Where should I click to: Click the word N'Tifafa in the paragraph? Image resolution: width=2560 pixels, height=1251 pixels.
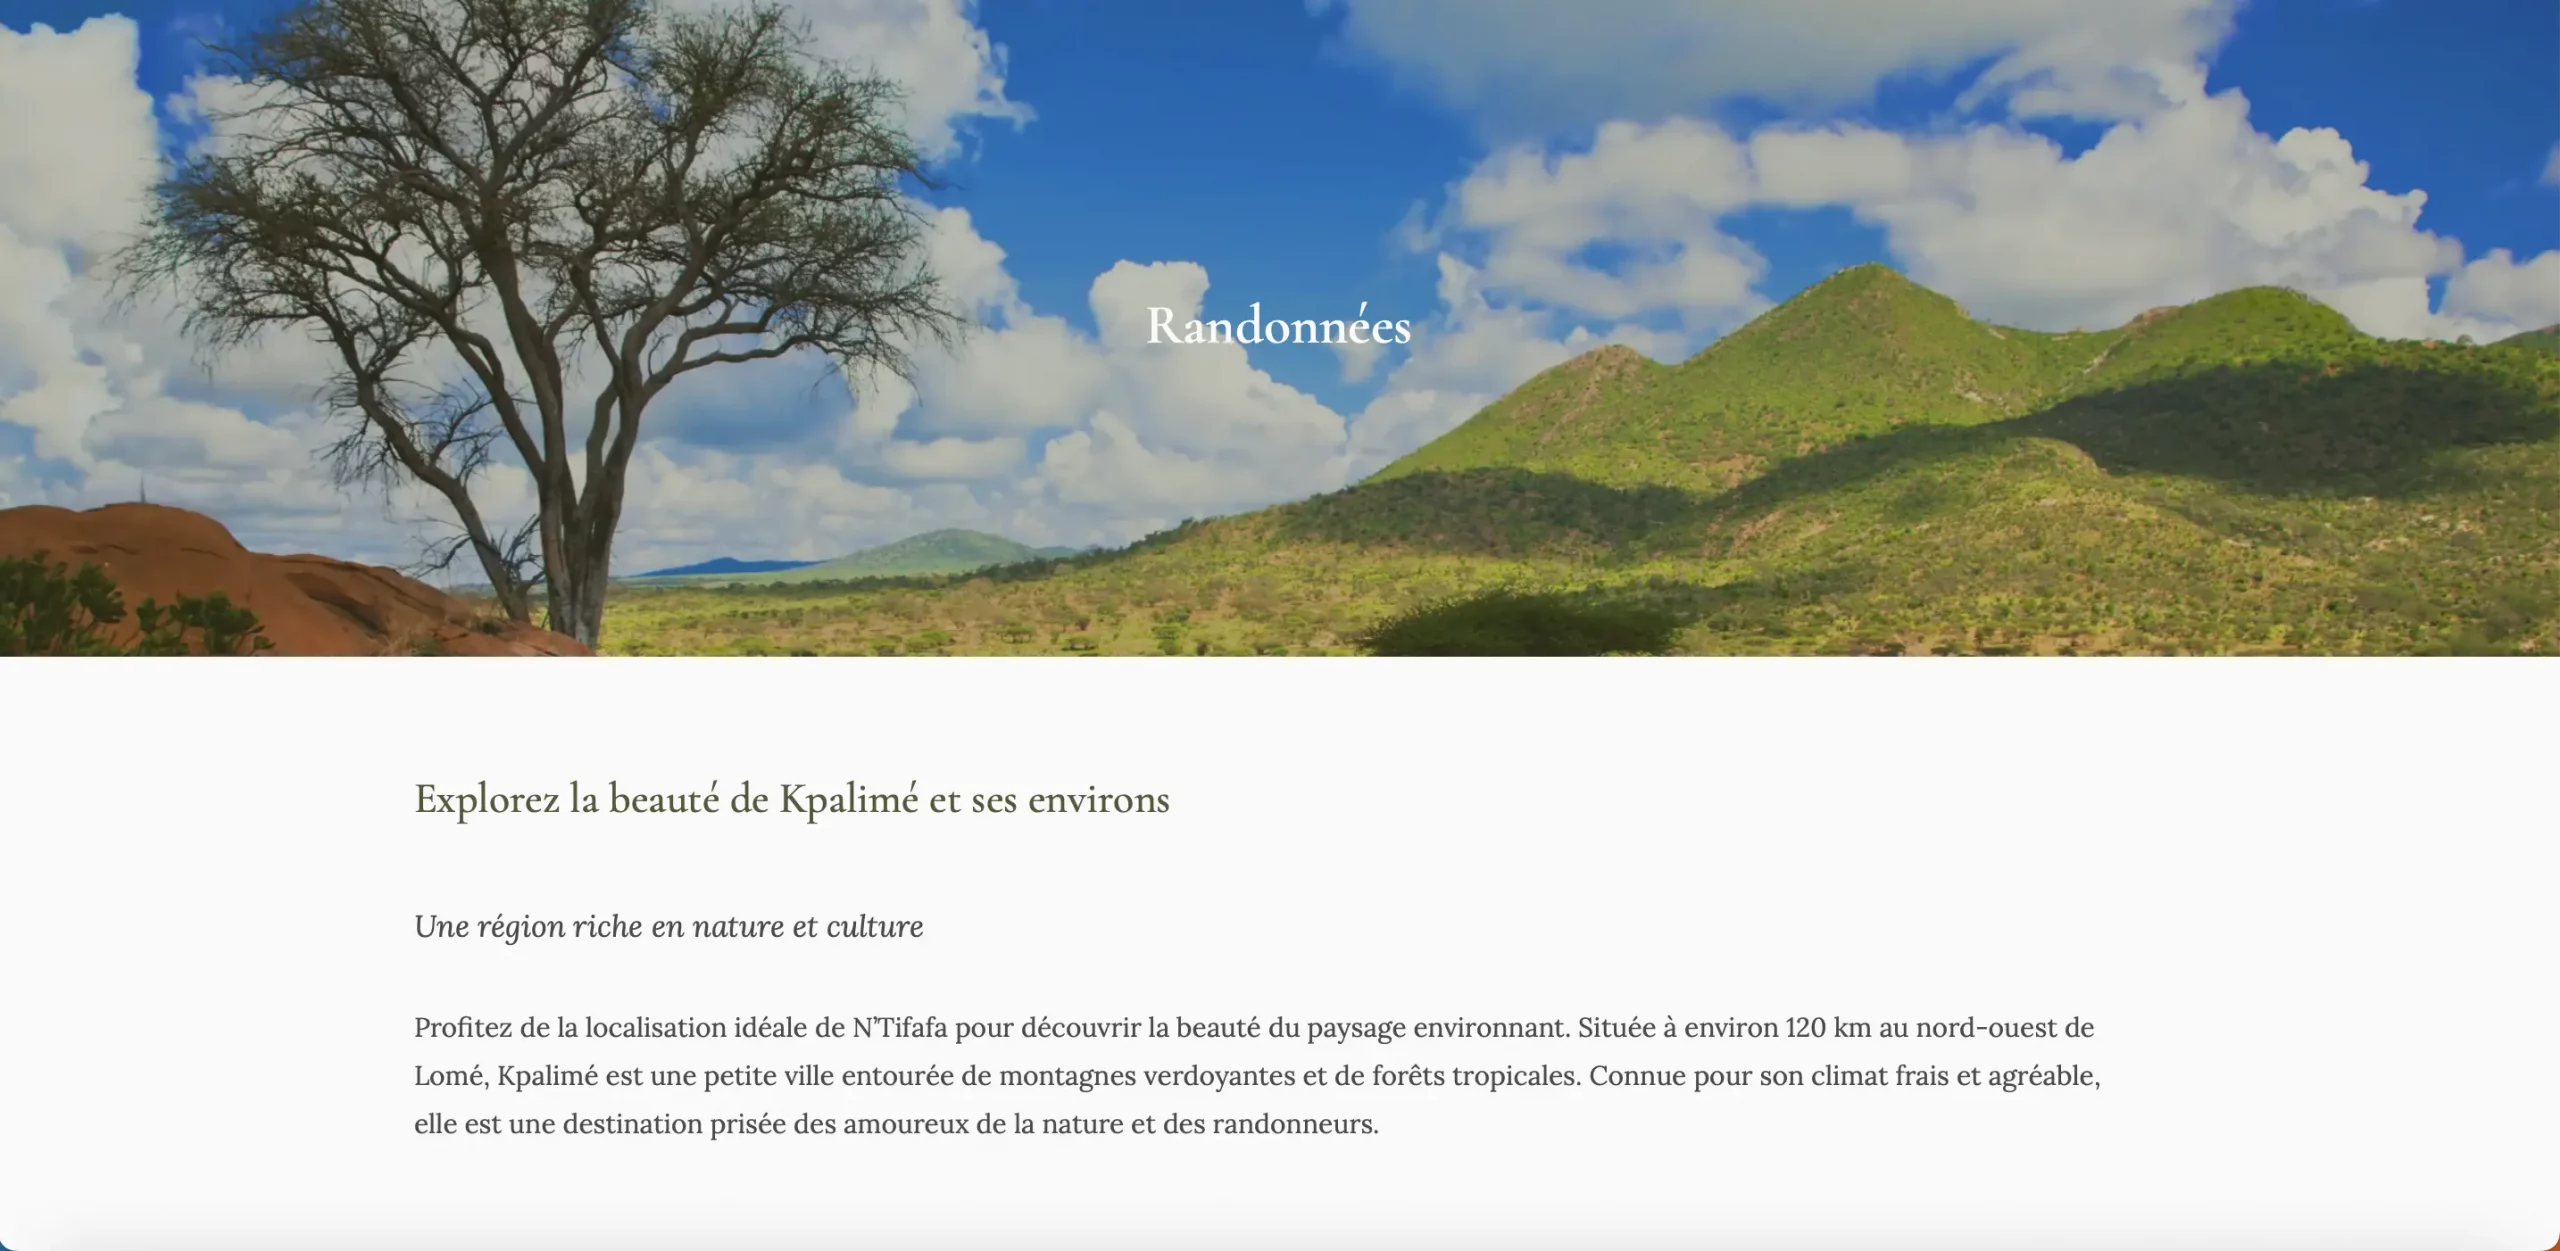[899, 1028]
